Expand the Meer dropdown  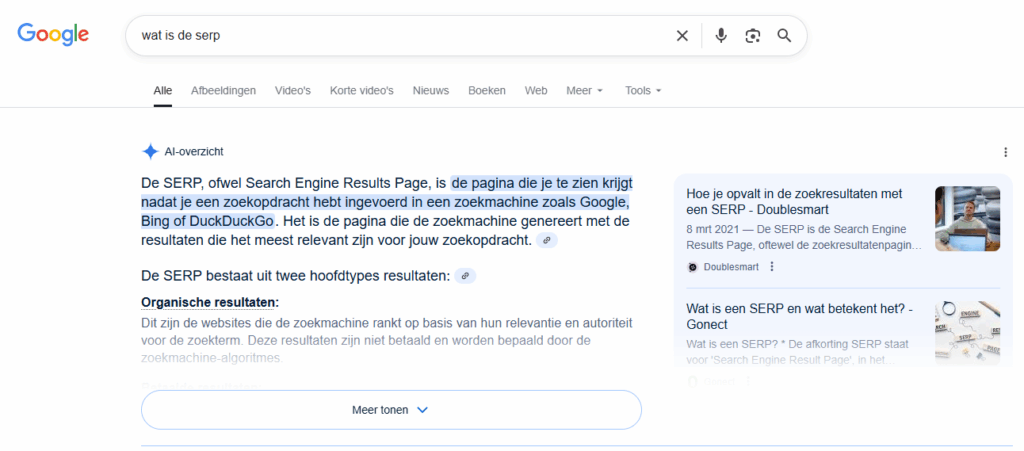[x=584, y=91]
